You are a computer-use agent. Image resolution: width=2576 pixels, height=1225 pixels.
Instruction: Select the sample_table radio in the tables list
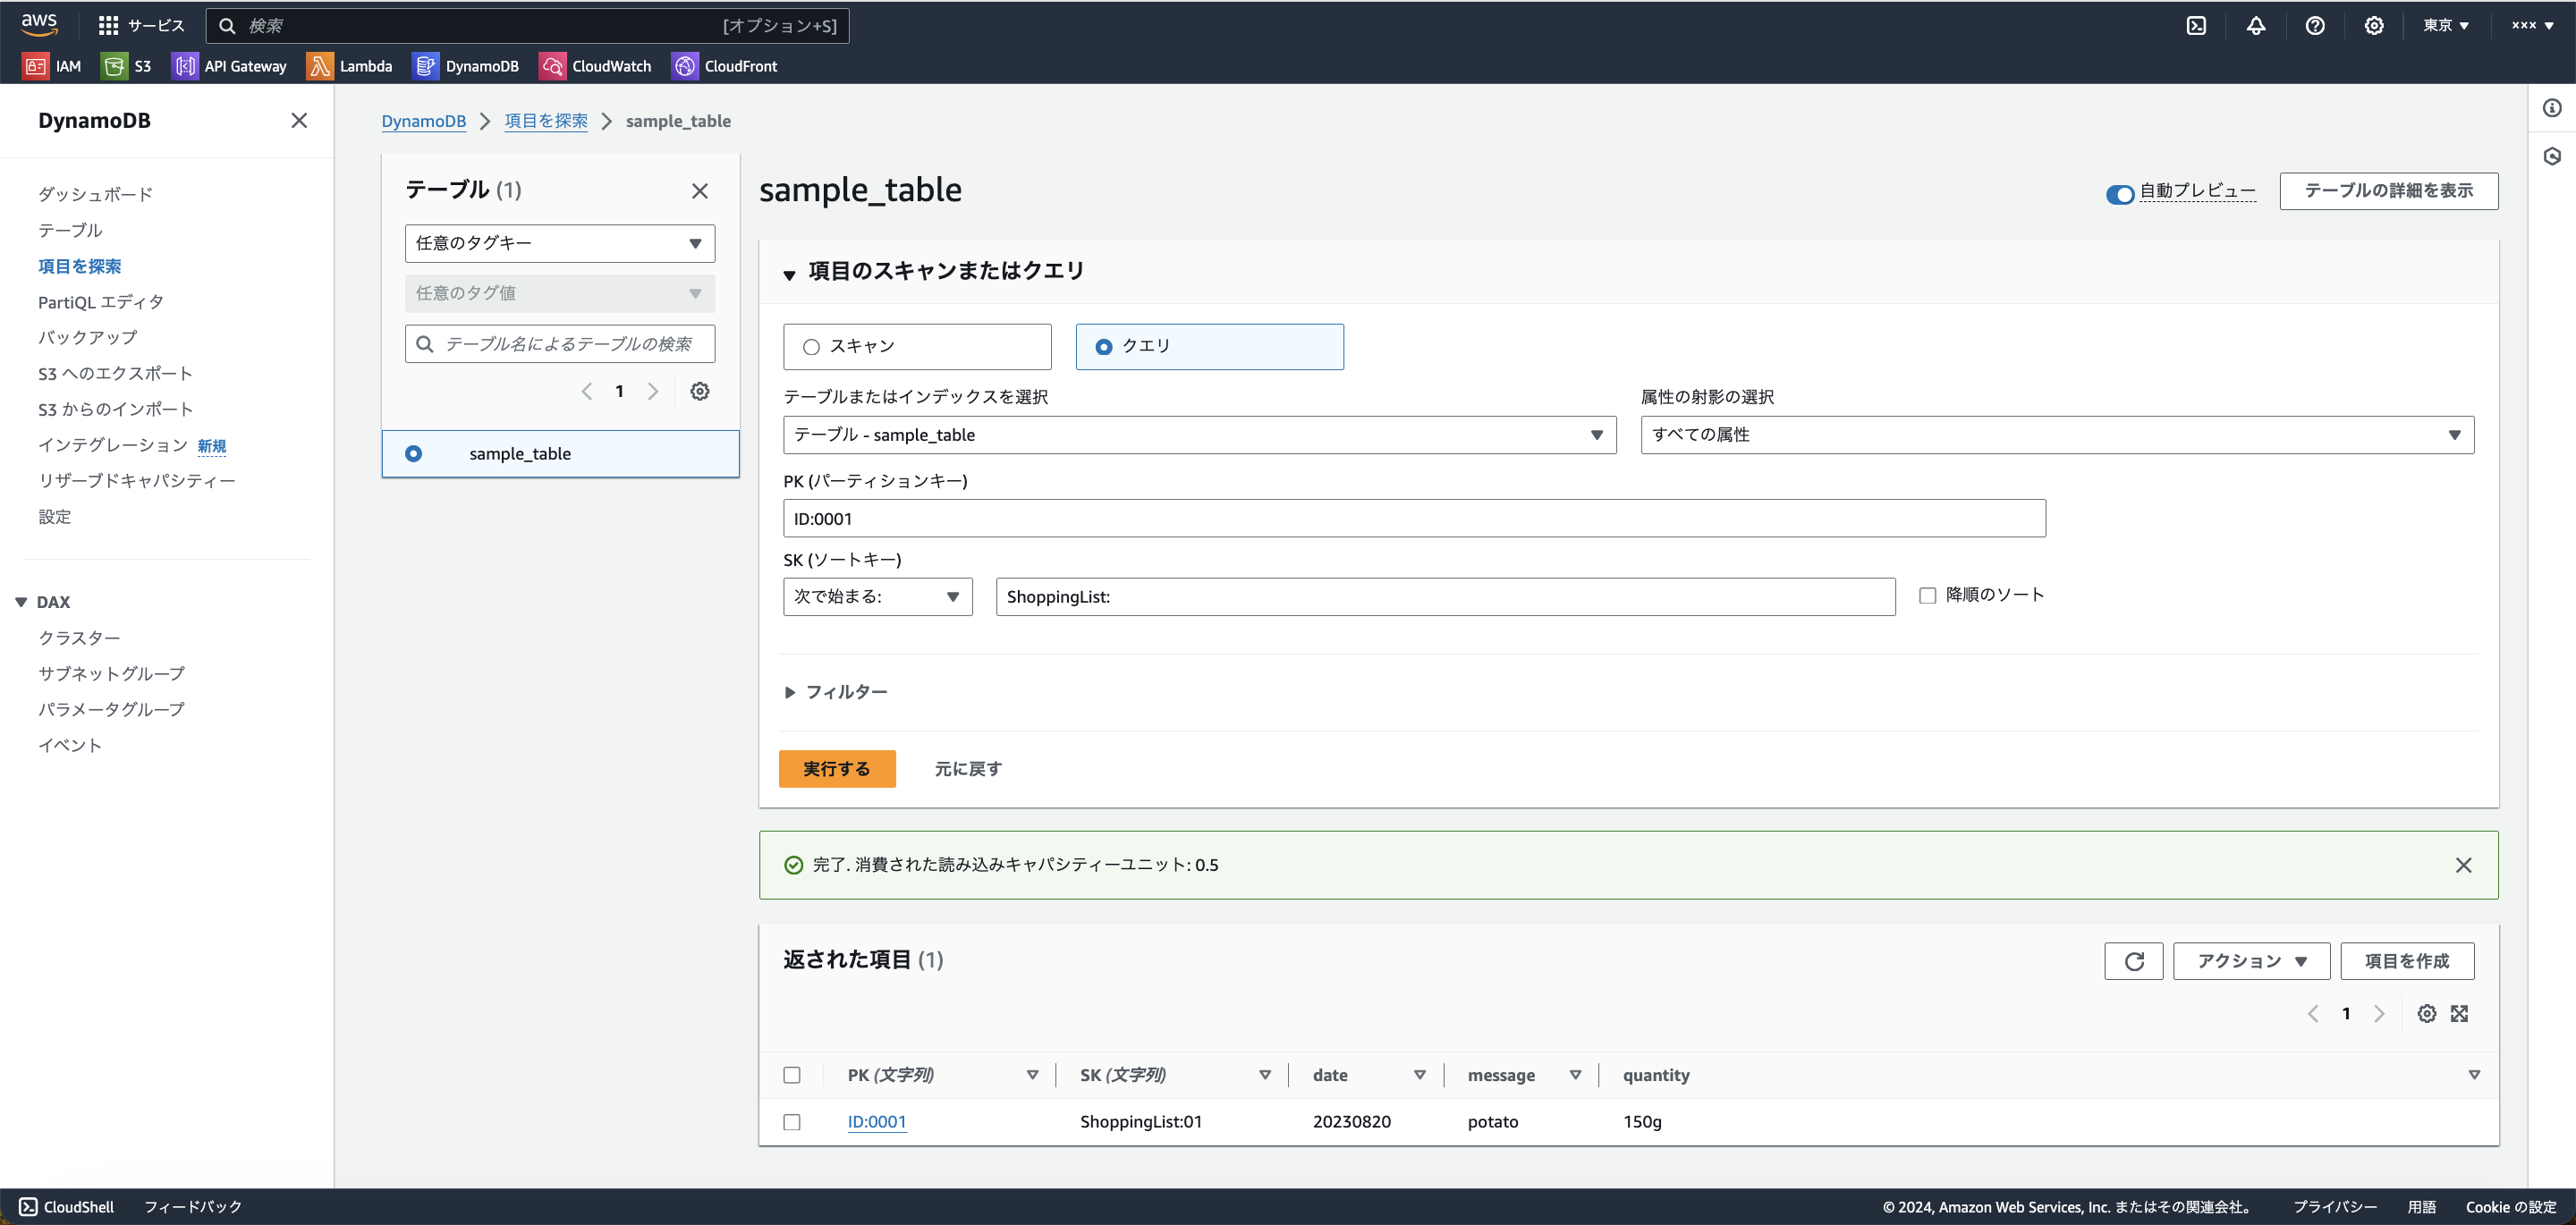(413, 454)
